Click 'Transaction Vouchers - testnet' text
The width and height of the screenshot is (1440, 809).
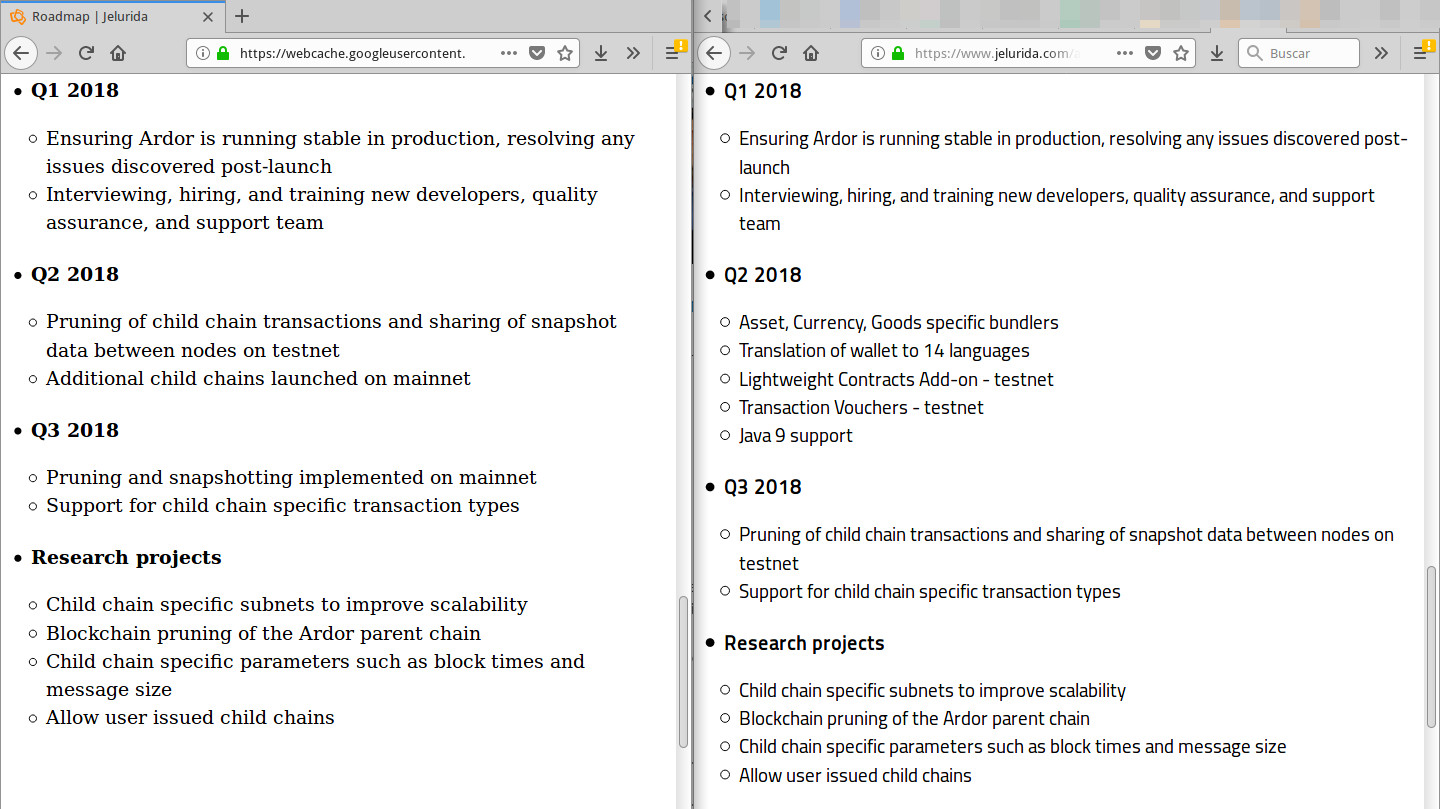tap(861, 407)
